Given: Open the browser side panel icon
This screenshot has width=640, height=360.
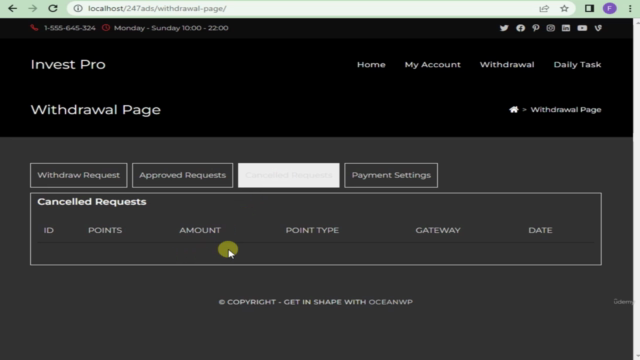Looking at the screenshot, I should click(589, 9).
